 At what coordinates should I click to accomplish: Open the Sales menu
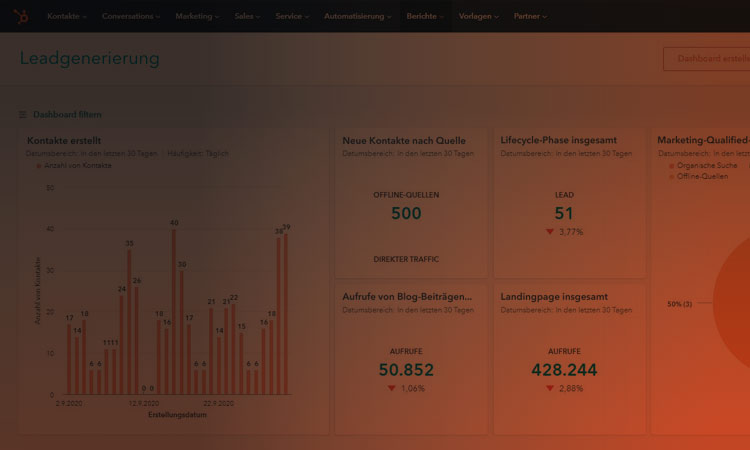[x=247, y=16]
